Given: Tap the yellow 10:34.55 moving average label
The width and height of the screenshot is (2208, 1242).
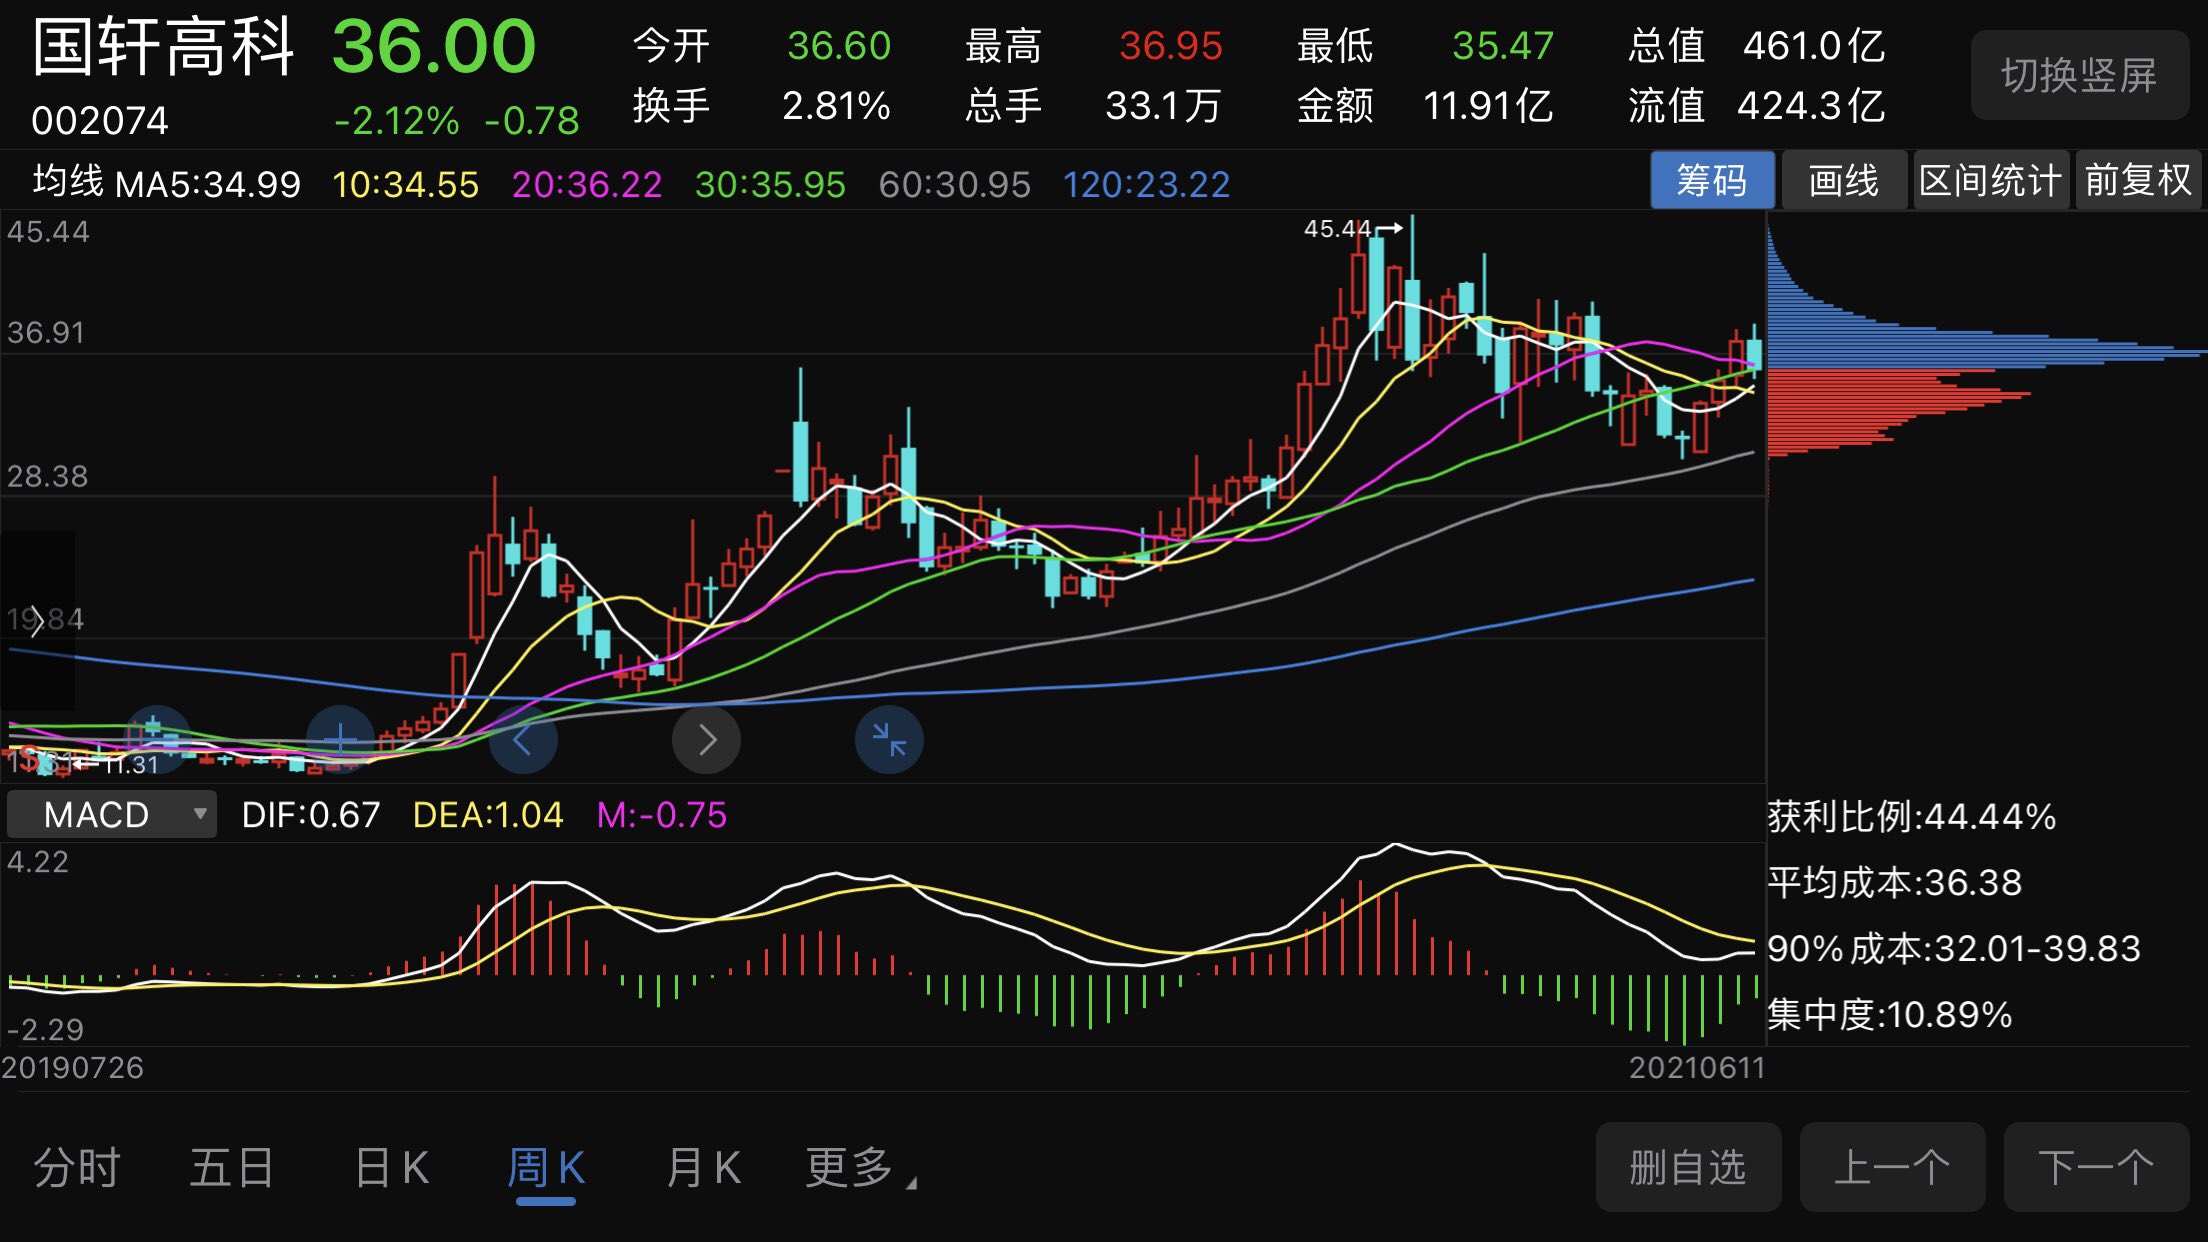Looking at the screenshot, I should (x=406, y=184).
